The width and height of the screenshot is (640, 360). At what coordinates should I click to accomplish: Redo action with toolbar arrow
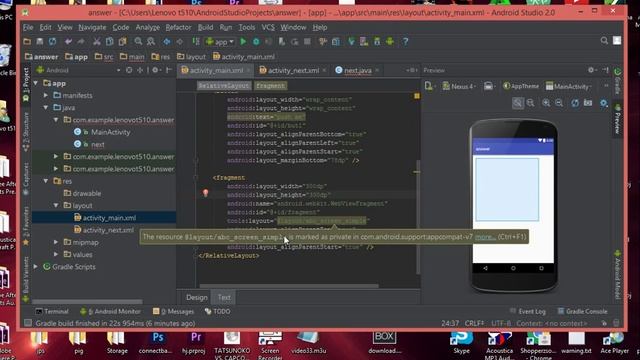[x=81, y=42]
